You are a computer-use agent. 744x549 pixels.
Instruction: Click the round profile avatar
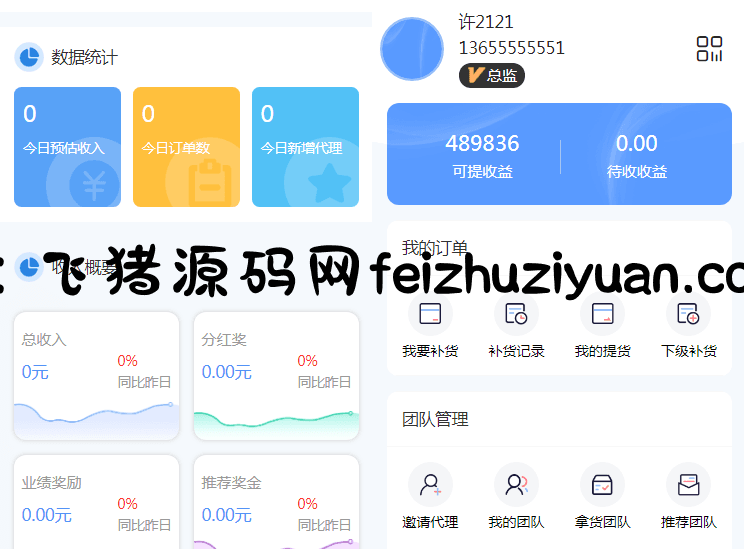[412, 49]
